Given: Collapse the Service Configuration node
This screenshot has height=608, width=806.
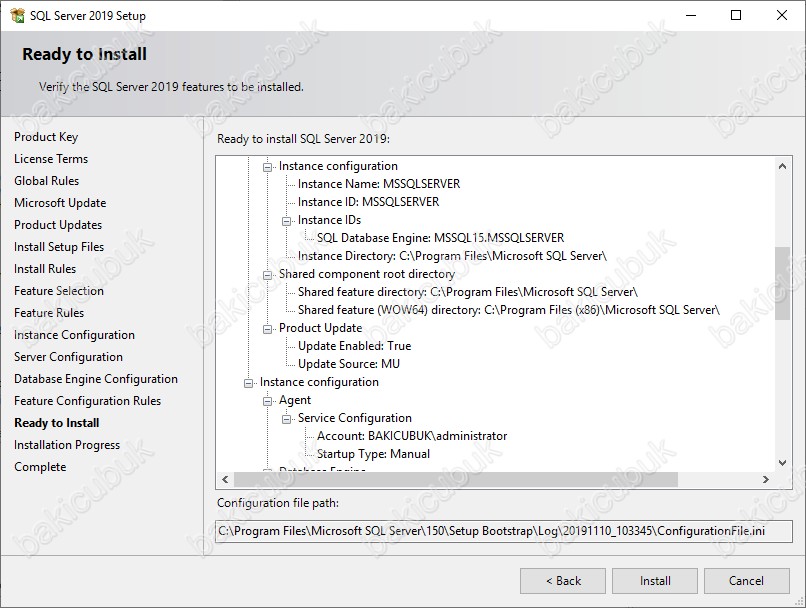Looking at the screenshot, I should pyautogui.click(x=286, y=419).
